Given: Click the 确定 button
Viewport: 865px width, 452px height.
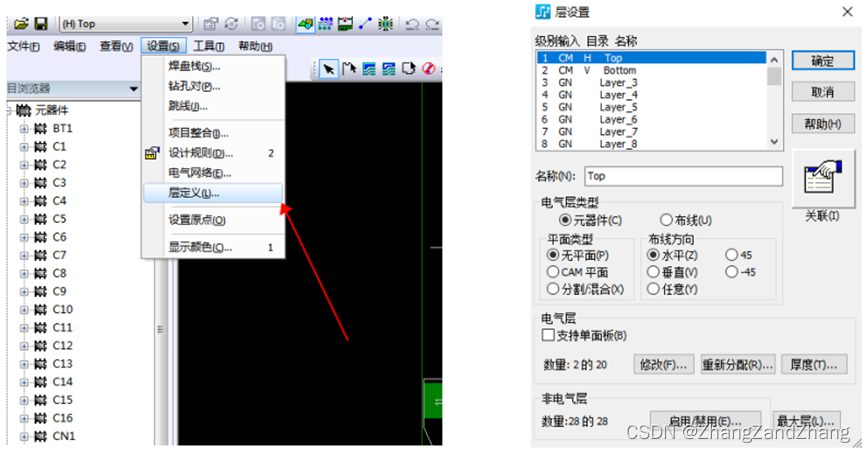Looking at the screenshot, I should pyautogui.click(x=823, y=61).
